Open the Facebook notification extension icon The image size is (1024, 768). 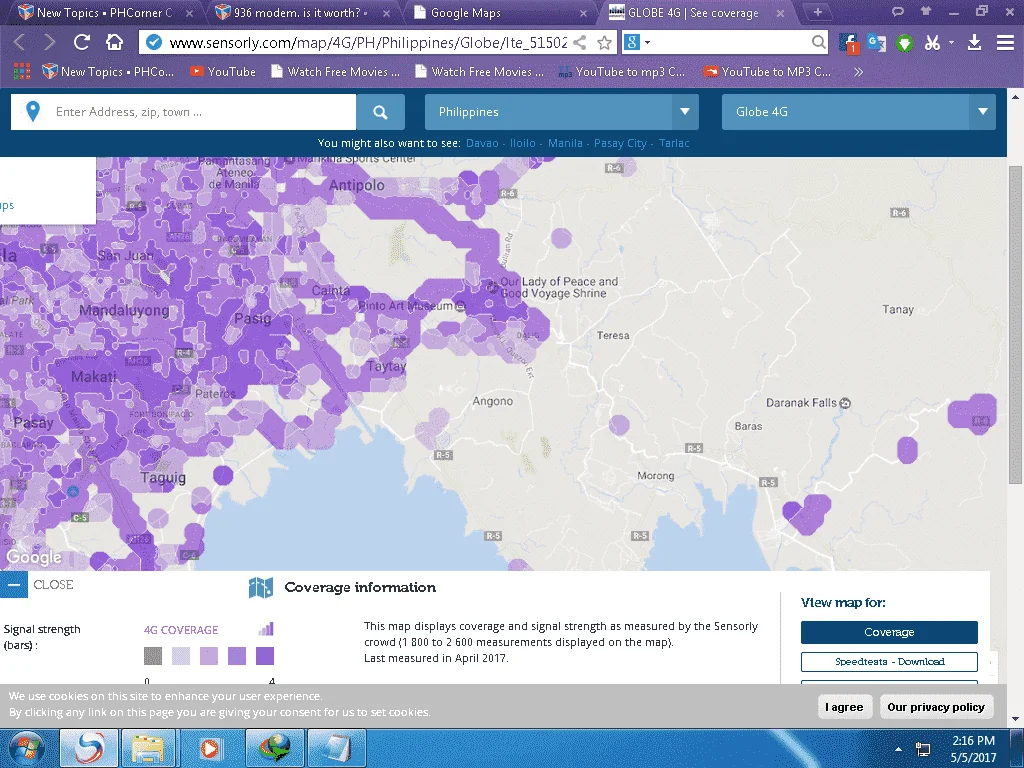(x=849, y=43)
